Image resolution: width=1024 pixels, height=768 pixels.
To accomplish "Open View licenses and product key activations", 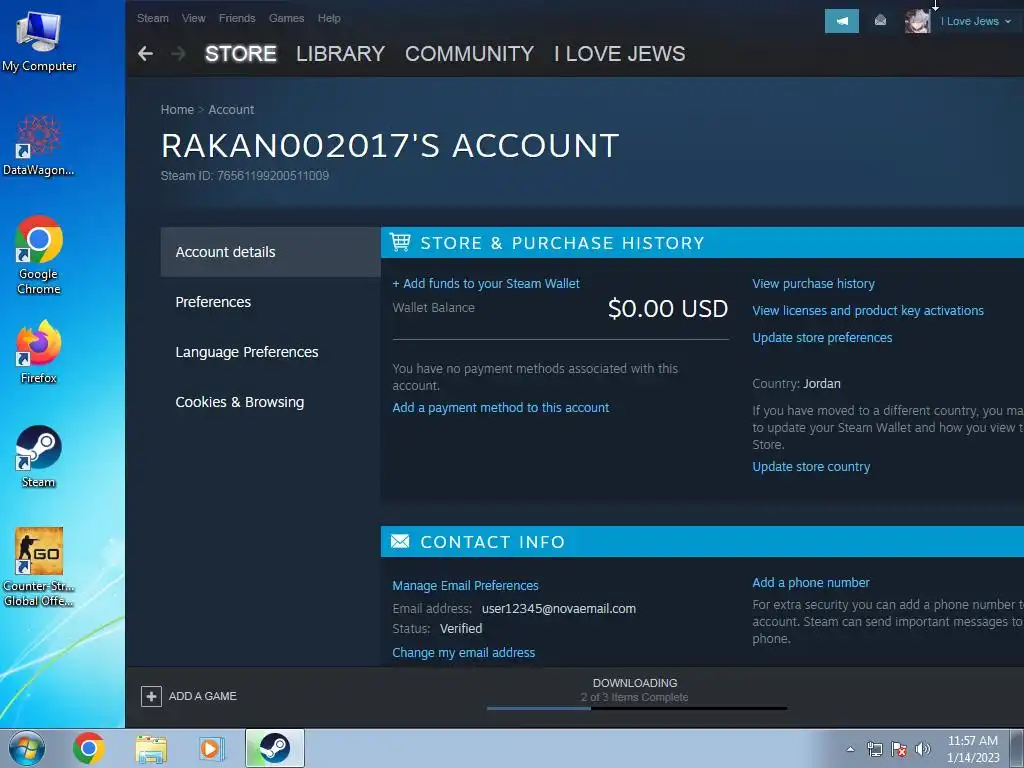I will [x=868, y=311].
